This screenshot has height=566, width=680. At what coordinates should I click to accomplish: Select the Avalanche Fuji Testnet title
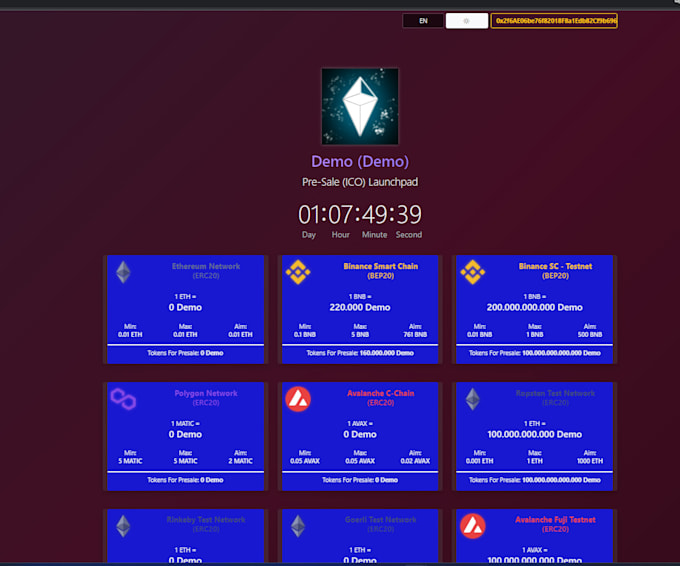tap(556, 520)
